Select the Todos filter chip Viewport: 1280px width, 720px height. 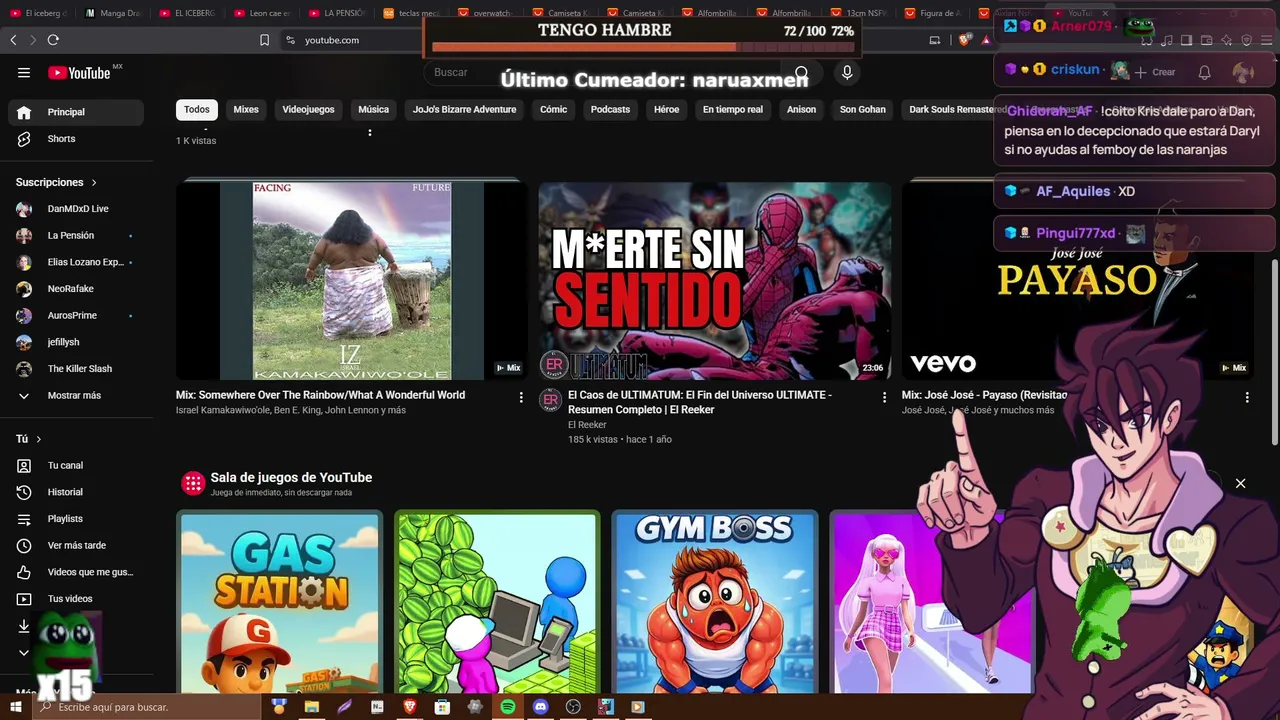(x=197, y=109)
